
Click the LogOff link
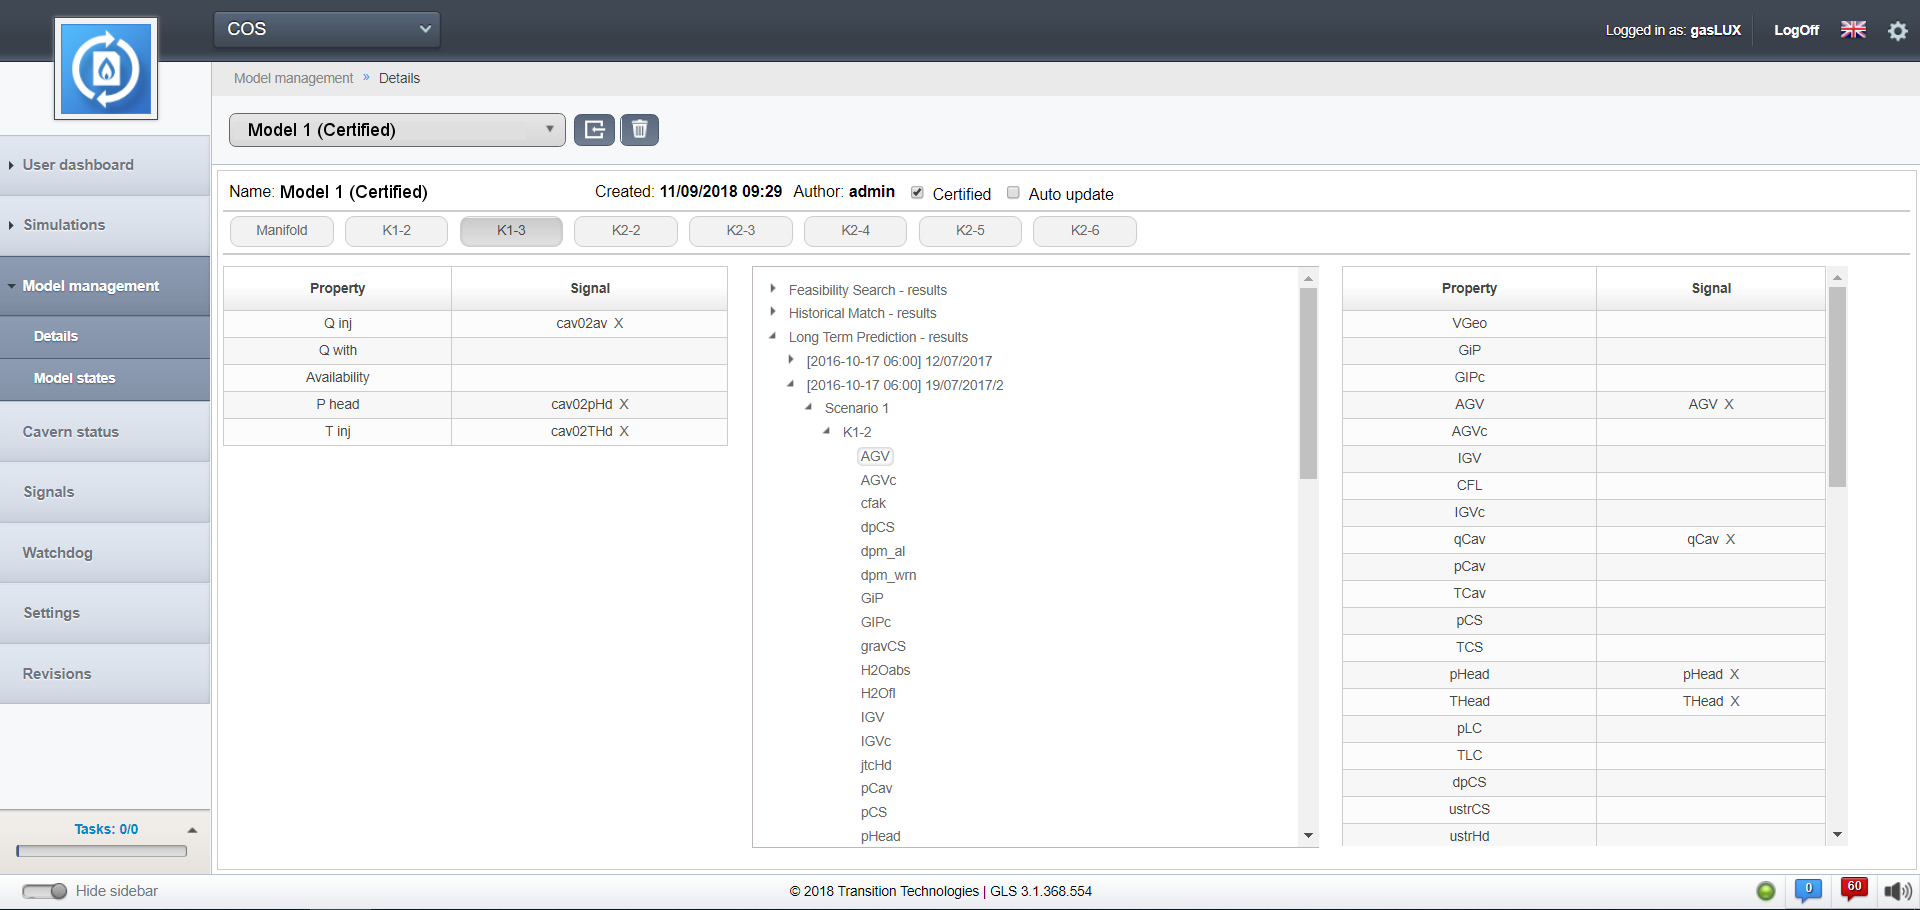[x=1796, y=30]
